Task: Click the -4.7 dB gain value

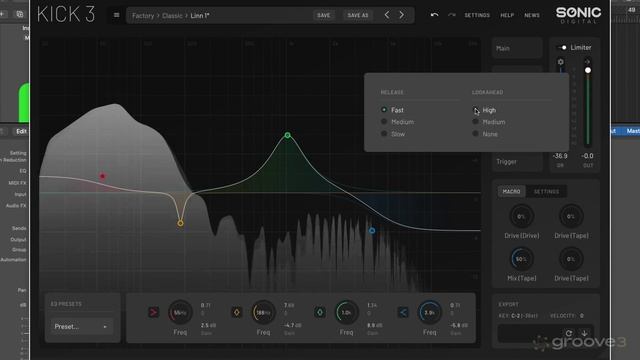Action: pyautogui.click(x=292, y=325)
